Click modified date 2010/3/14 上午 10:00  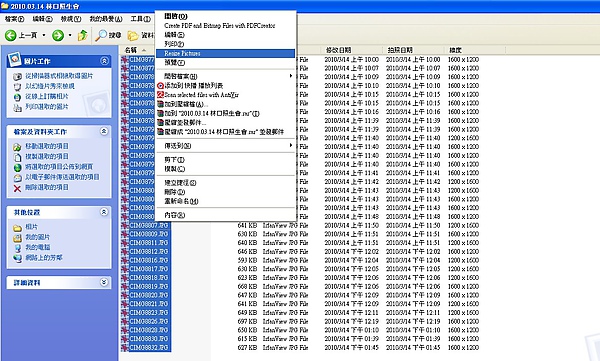click(x=352, y=60)
